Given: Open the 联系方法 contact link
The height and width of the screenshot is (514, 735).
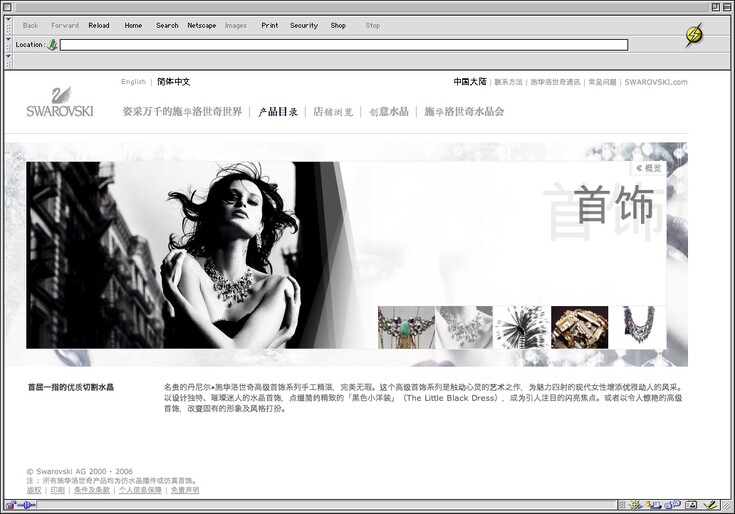Looking at the screenshot, I should coord(509,82).
